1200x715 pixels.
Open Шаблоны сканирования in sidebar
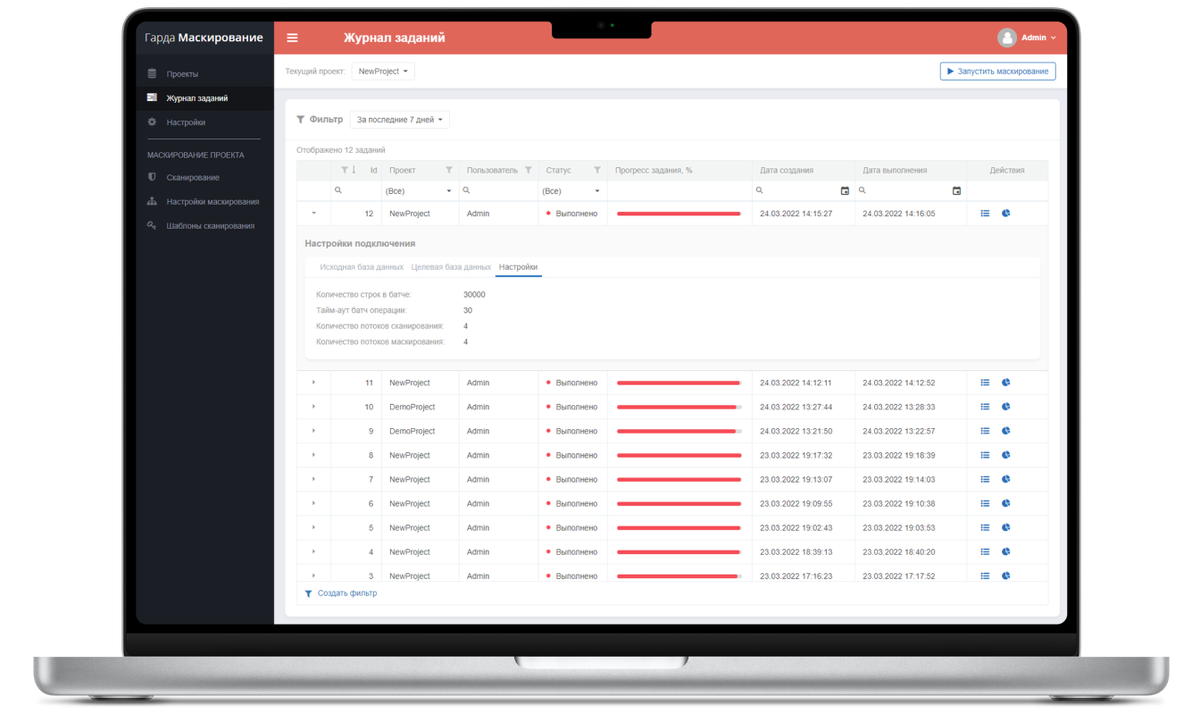210,226
